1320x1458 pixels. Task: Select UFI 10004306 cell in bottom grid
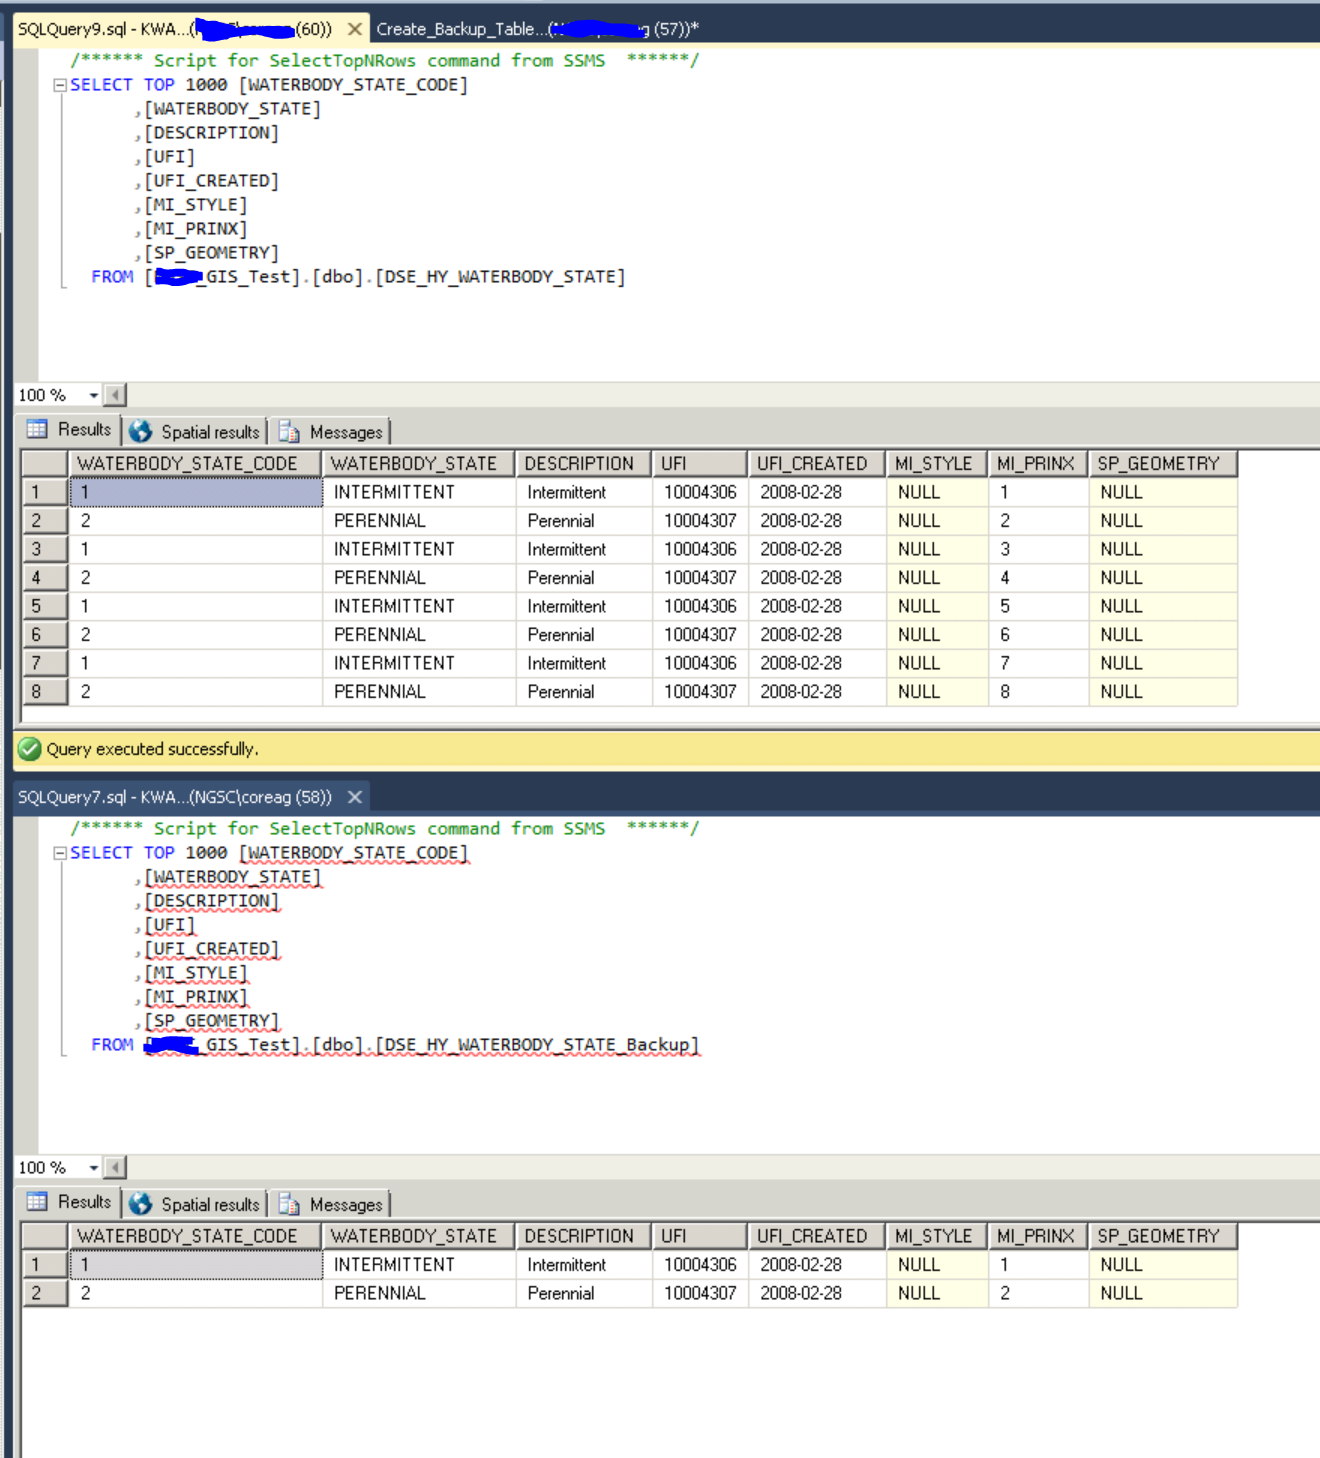(700, 1265)
